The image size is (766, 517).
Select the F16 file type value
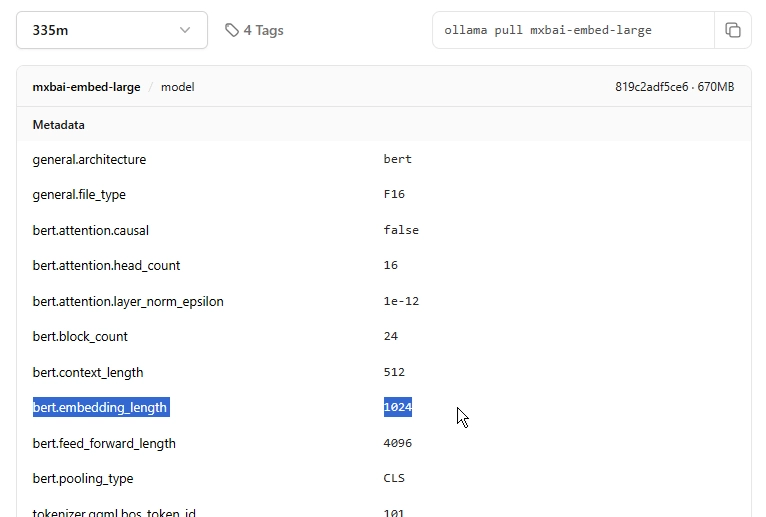pyautogui.click(x=394, y=194)
